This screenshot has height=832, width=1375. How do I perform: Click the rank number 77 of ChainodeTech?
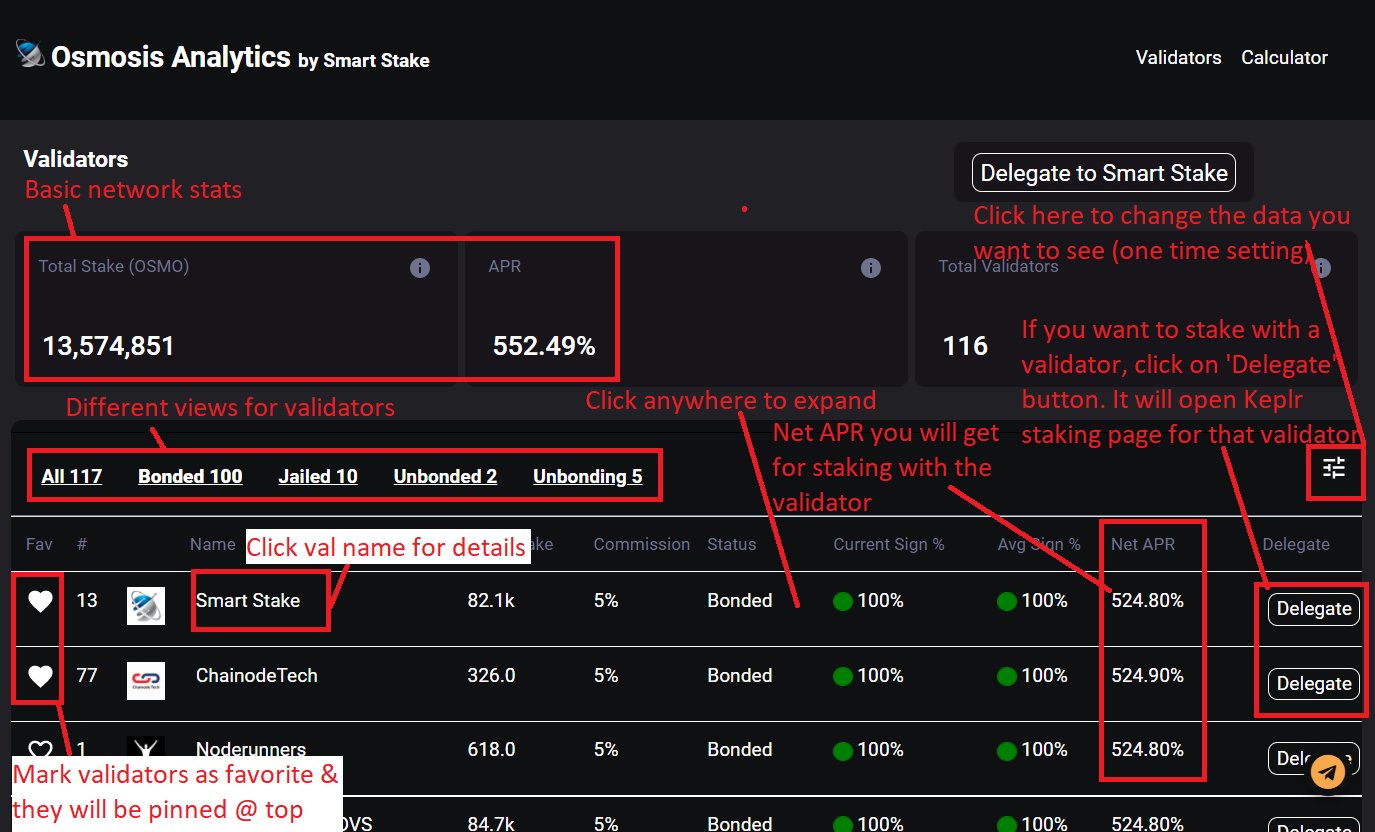click(x=87, y=676)
